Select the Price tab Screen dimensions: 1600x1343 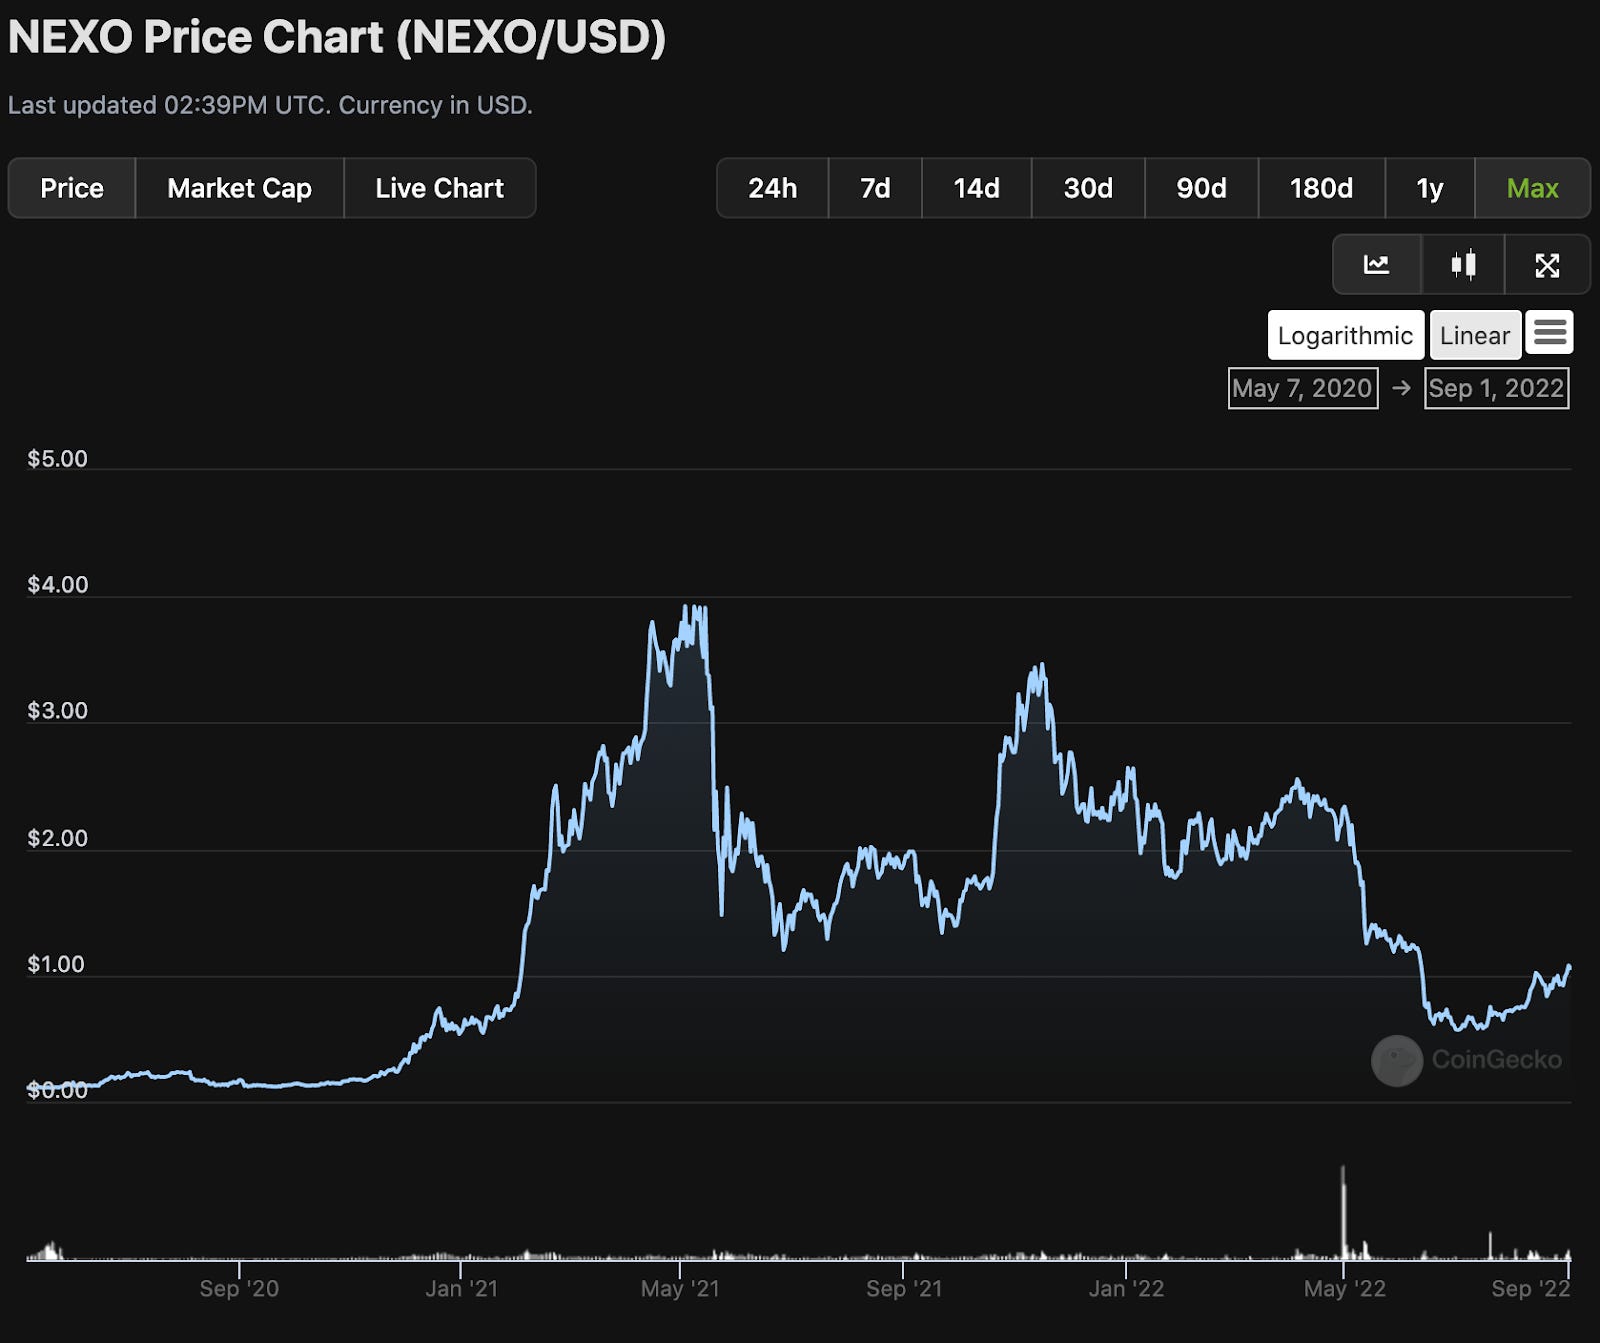point(72,188)
